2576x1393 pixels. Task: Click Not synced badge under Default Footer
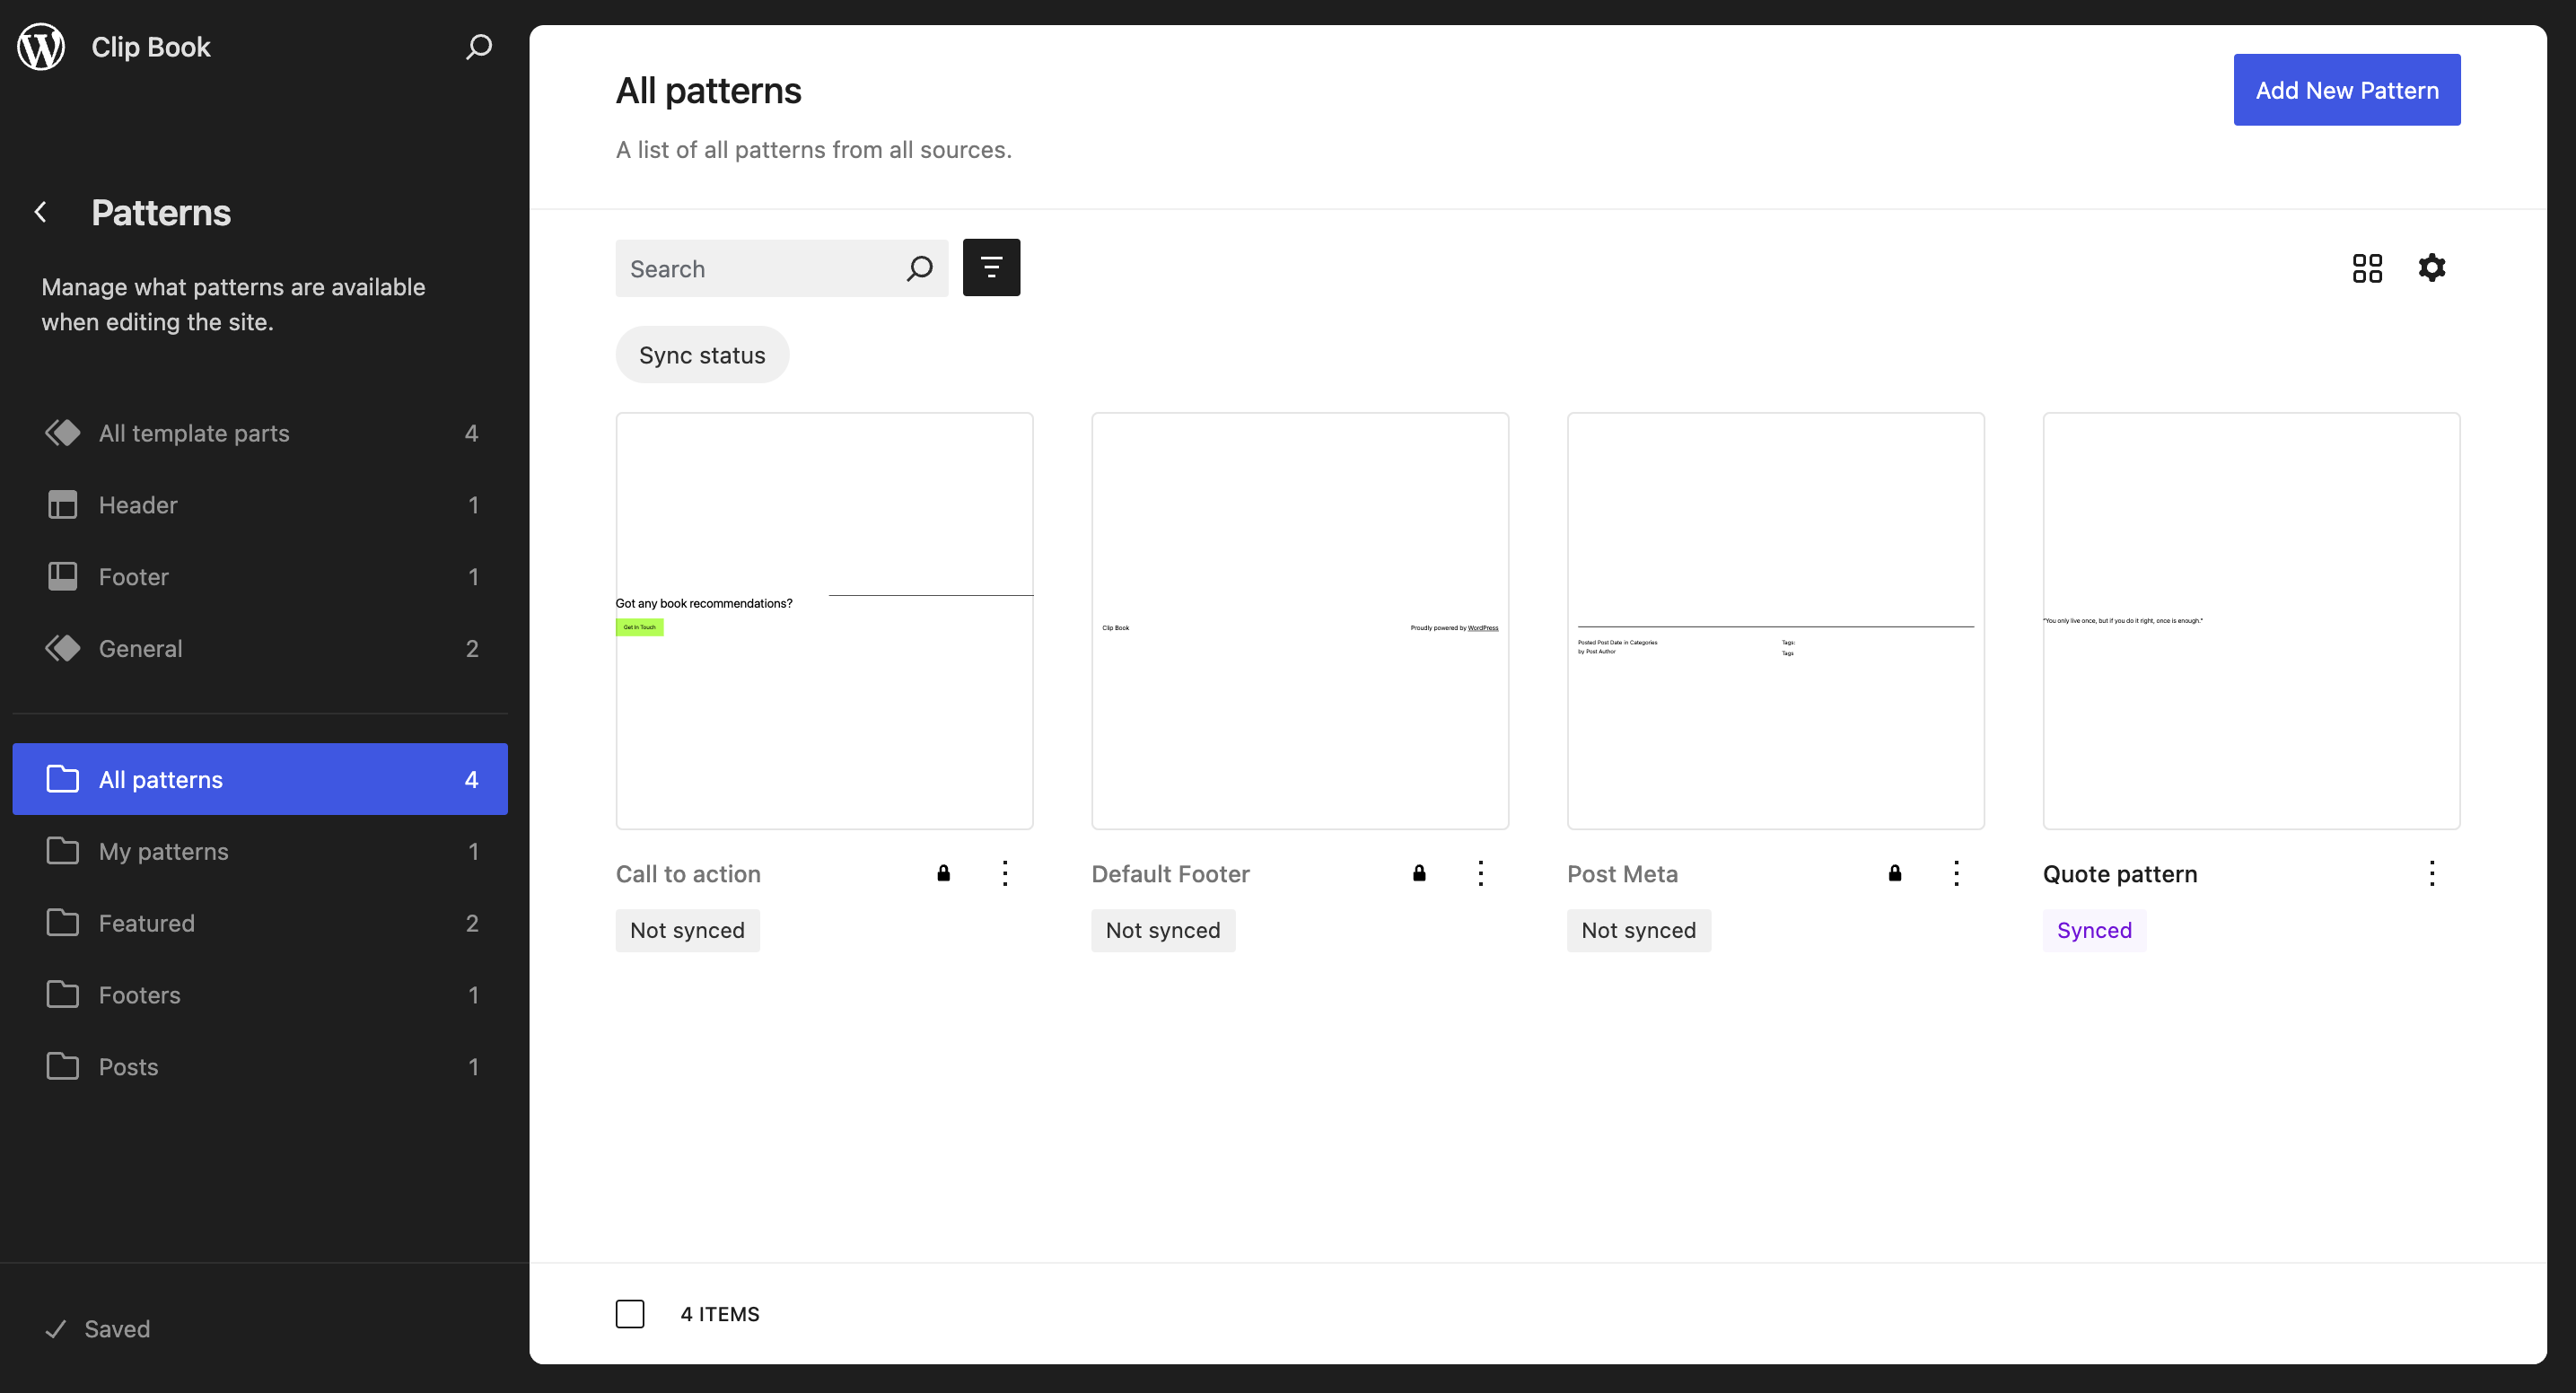coord(1163,930)
